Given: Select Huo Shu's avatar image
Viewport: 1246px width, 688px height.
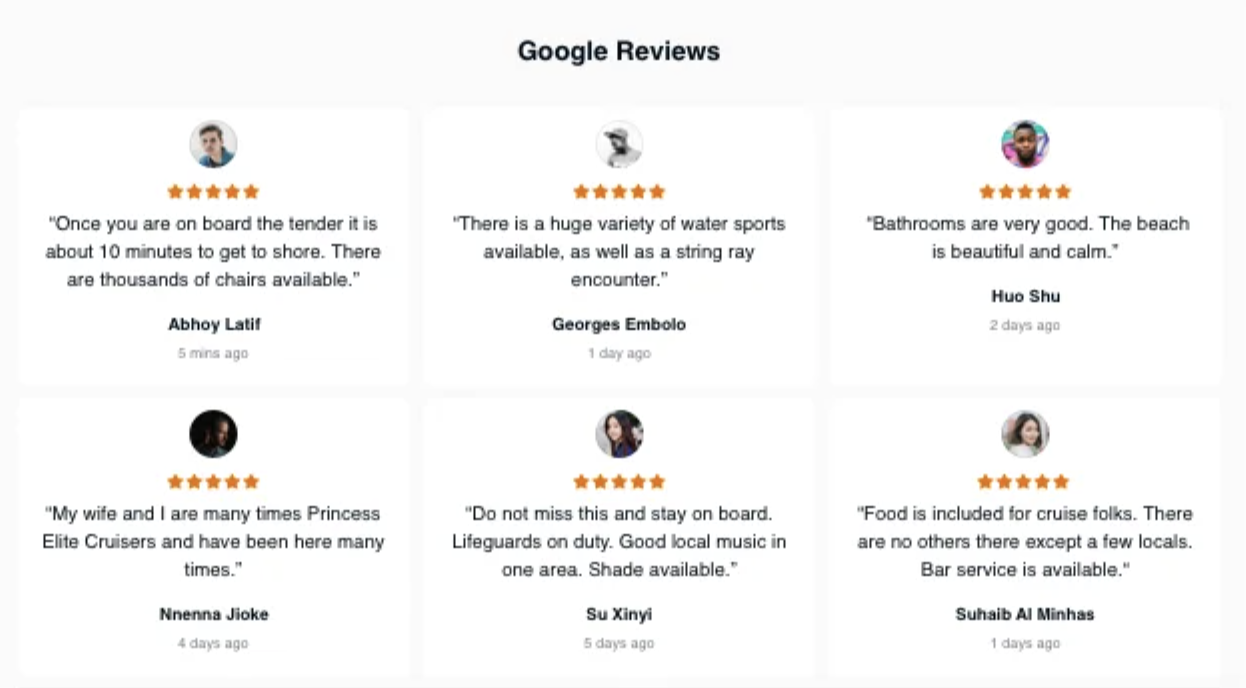Looking at the screenshot, I should [x=1025, y=144].
